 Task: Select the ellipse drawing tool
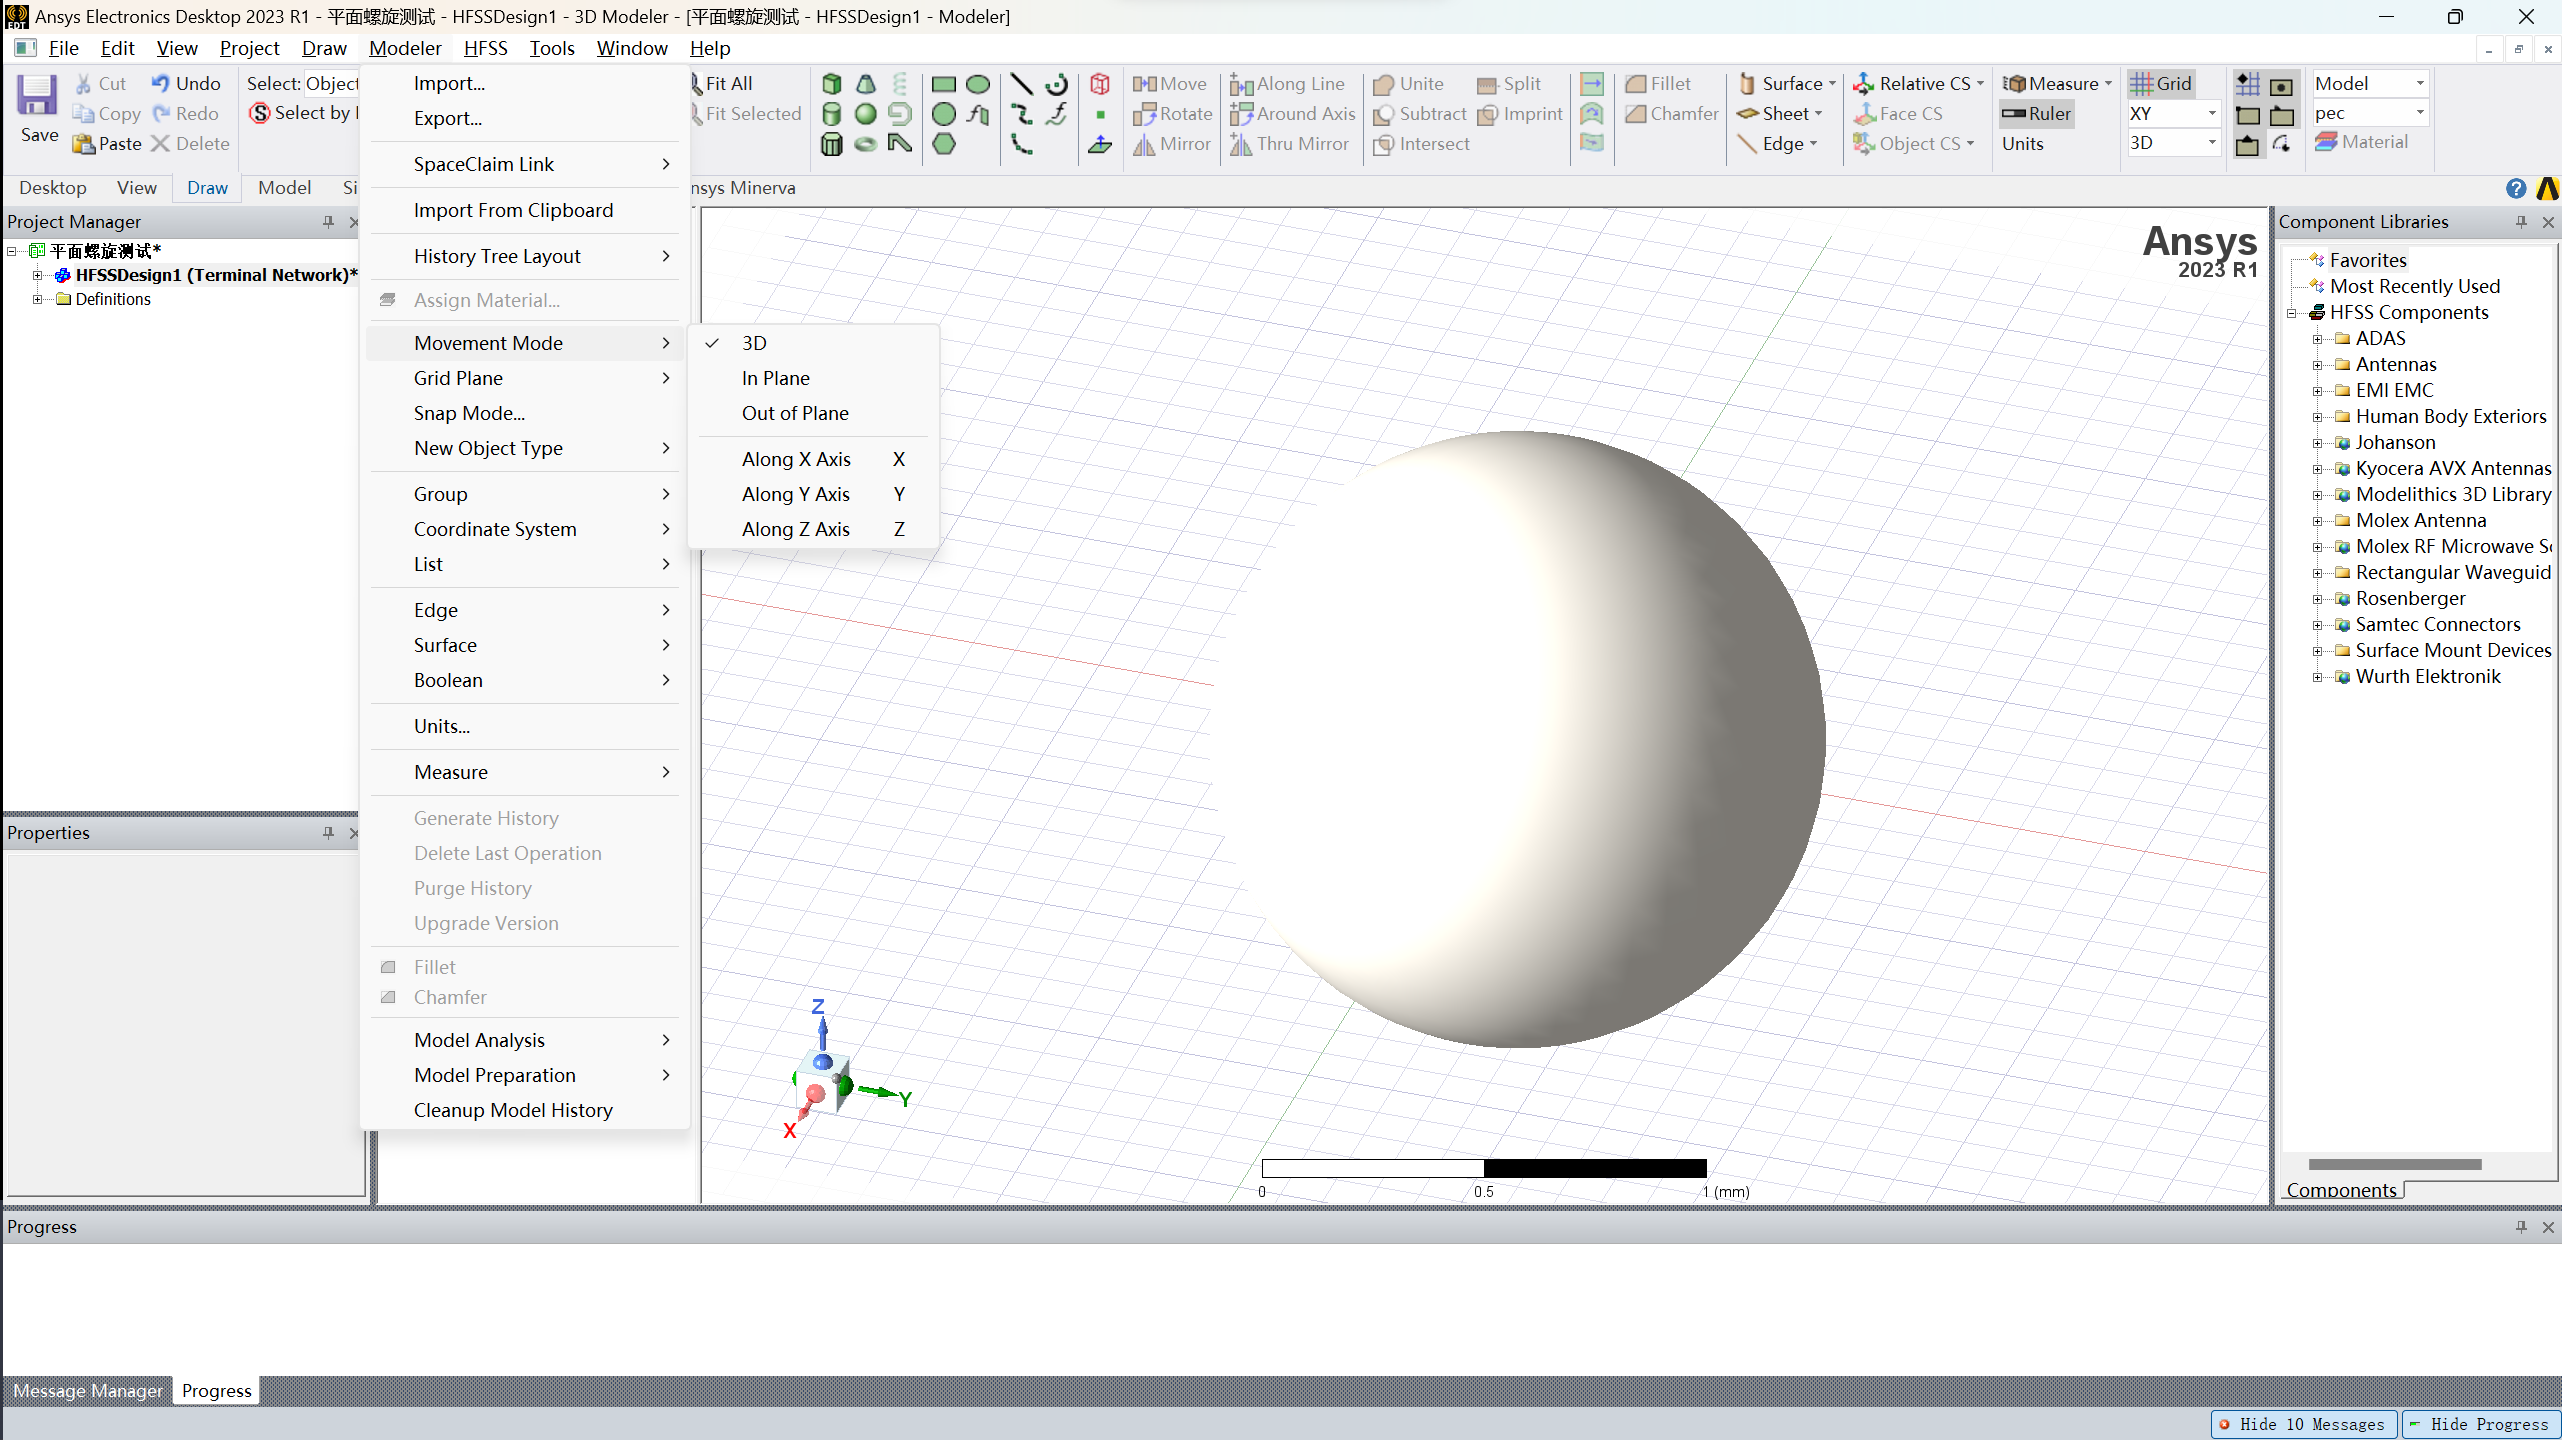click(x=978, y=84)
